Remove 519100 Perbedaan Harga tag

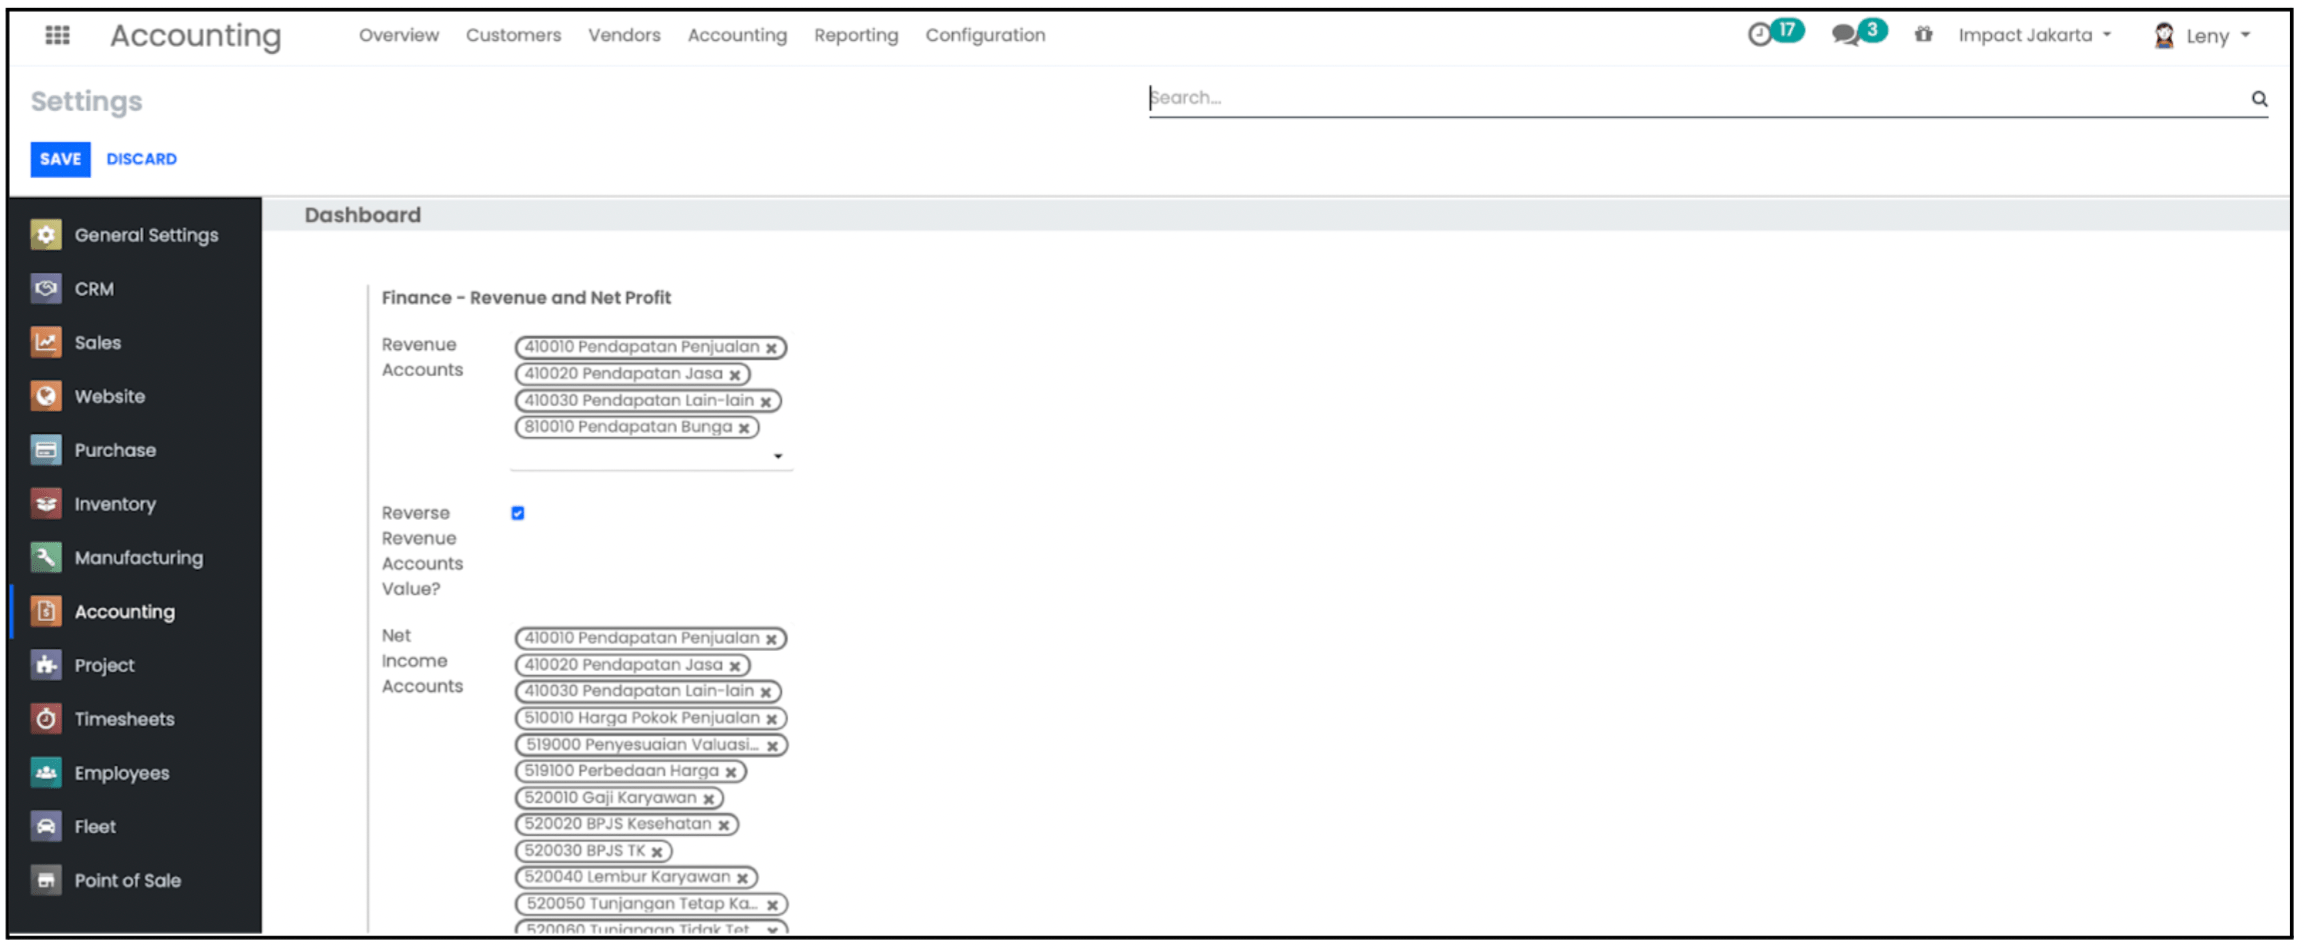731,772
